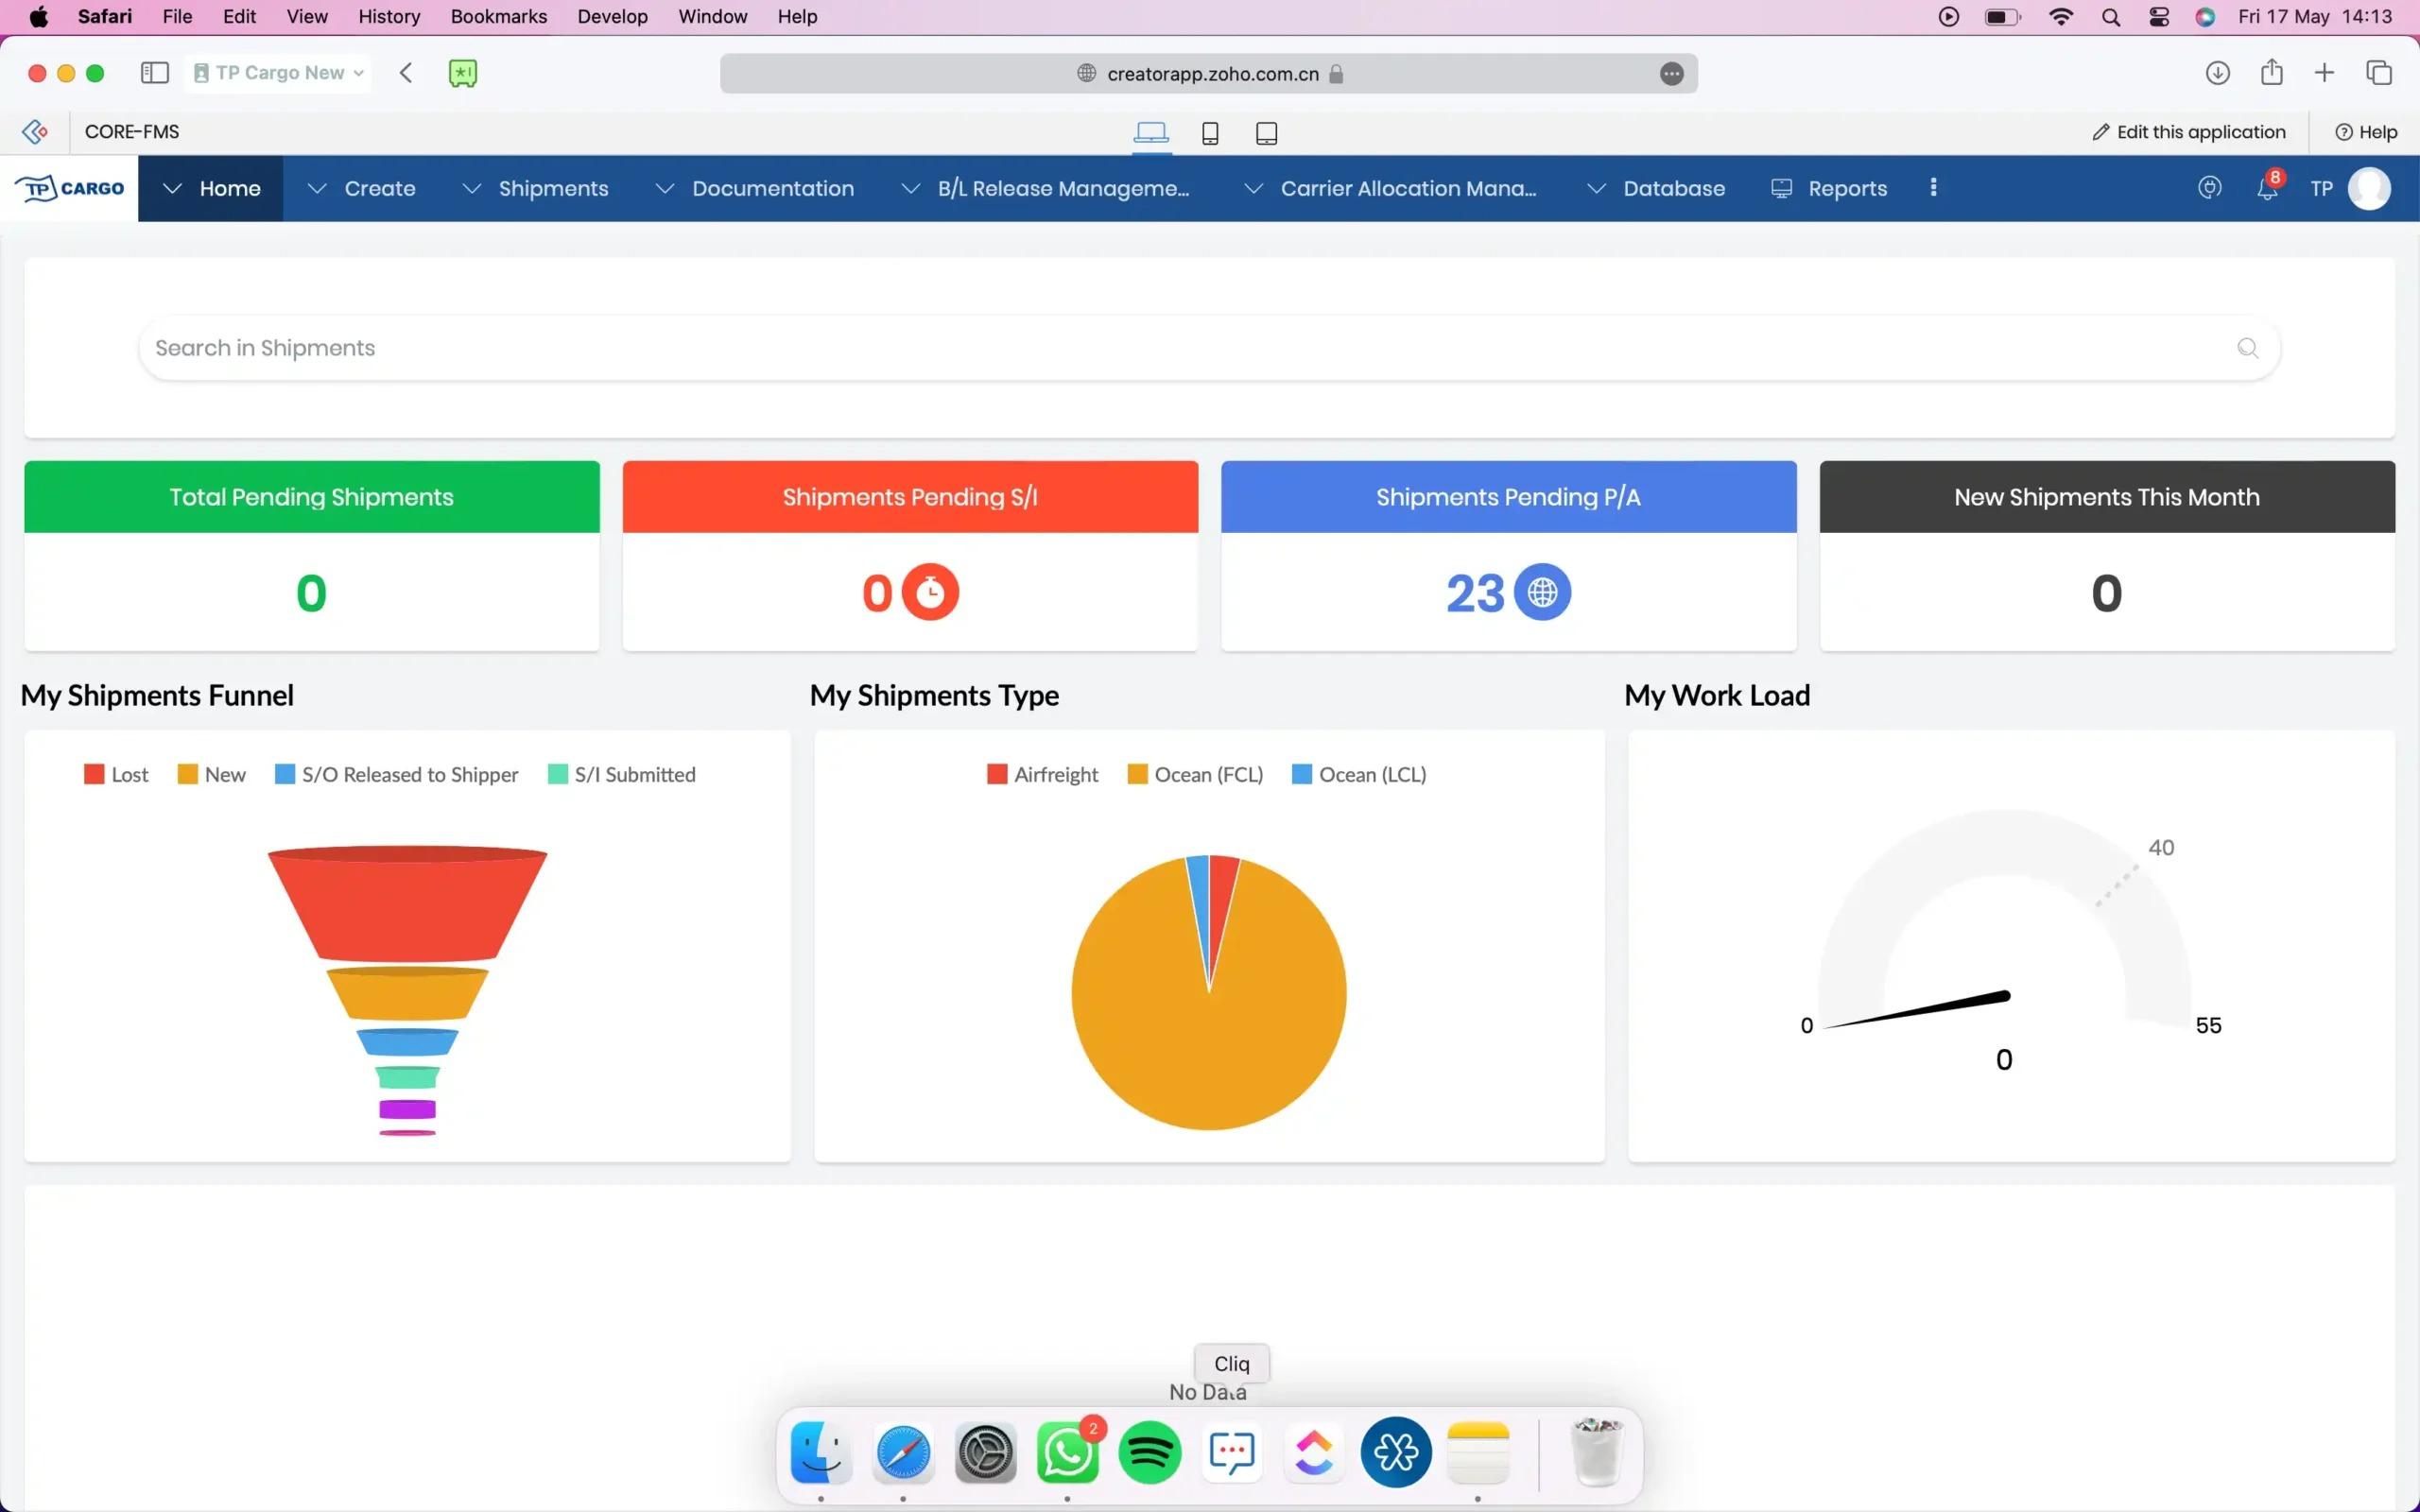Click the clock icon in Pending S/I
The width and height of the screenshot is (2420, 1512).
[x=930, y=593]
